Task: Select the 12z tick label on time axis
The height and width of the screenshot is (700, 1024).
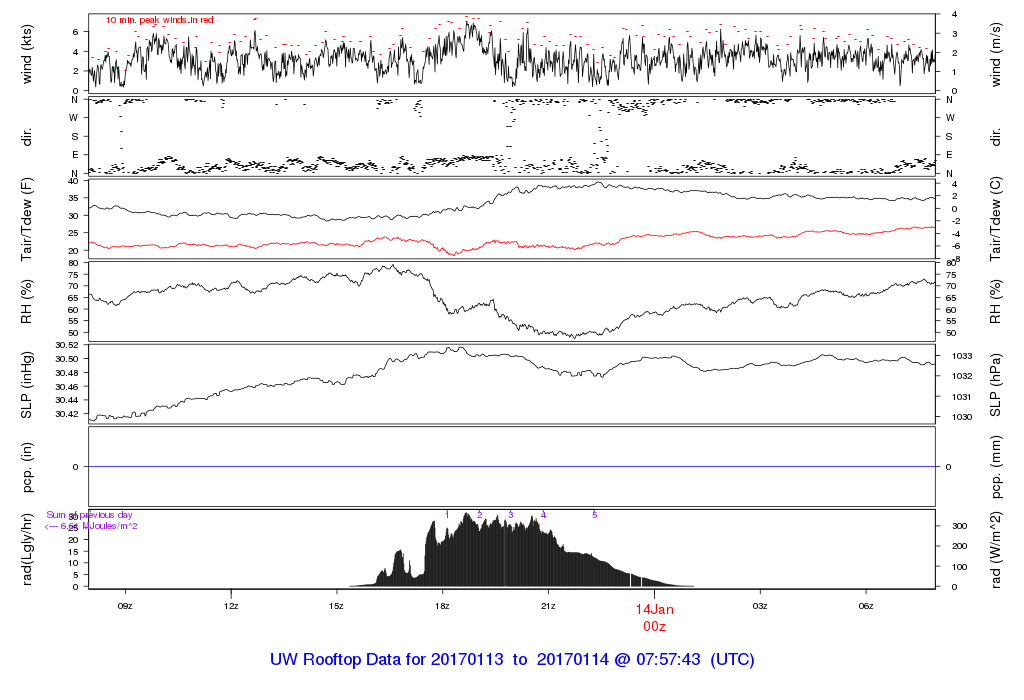Action: pos(231,604)
